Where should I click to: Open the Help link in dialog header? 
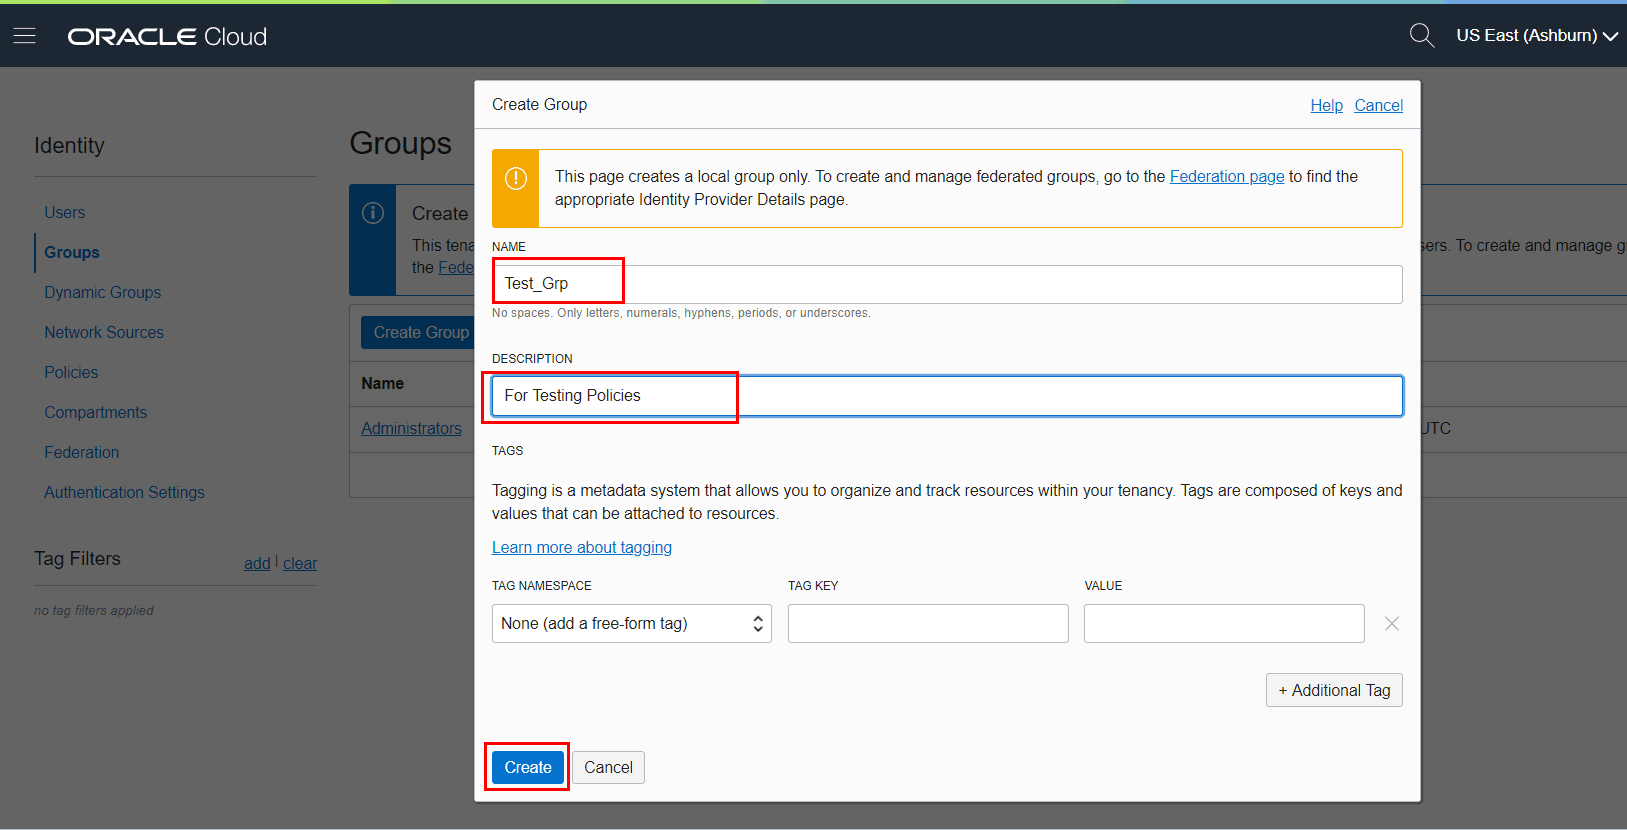tap(1326, 105)
